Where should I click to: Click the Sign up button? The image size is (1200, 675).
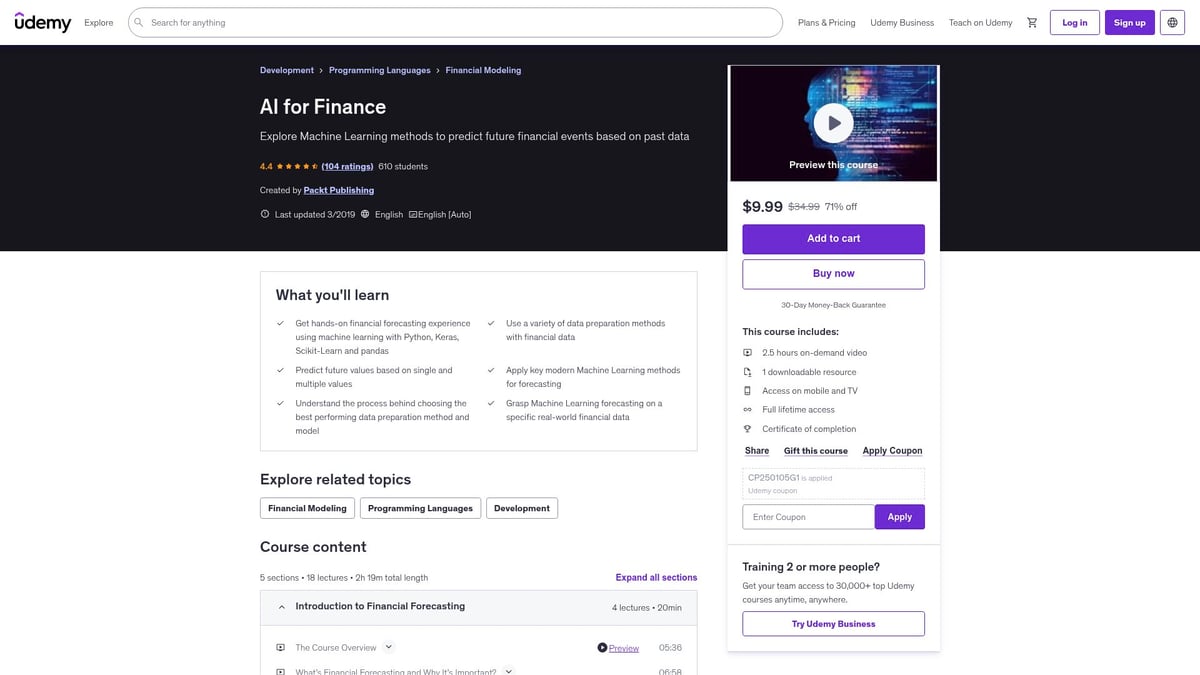click(x=1130, y=22)
